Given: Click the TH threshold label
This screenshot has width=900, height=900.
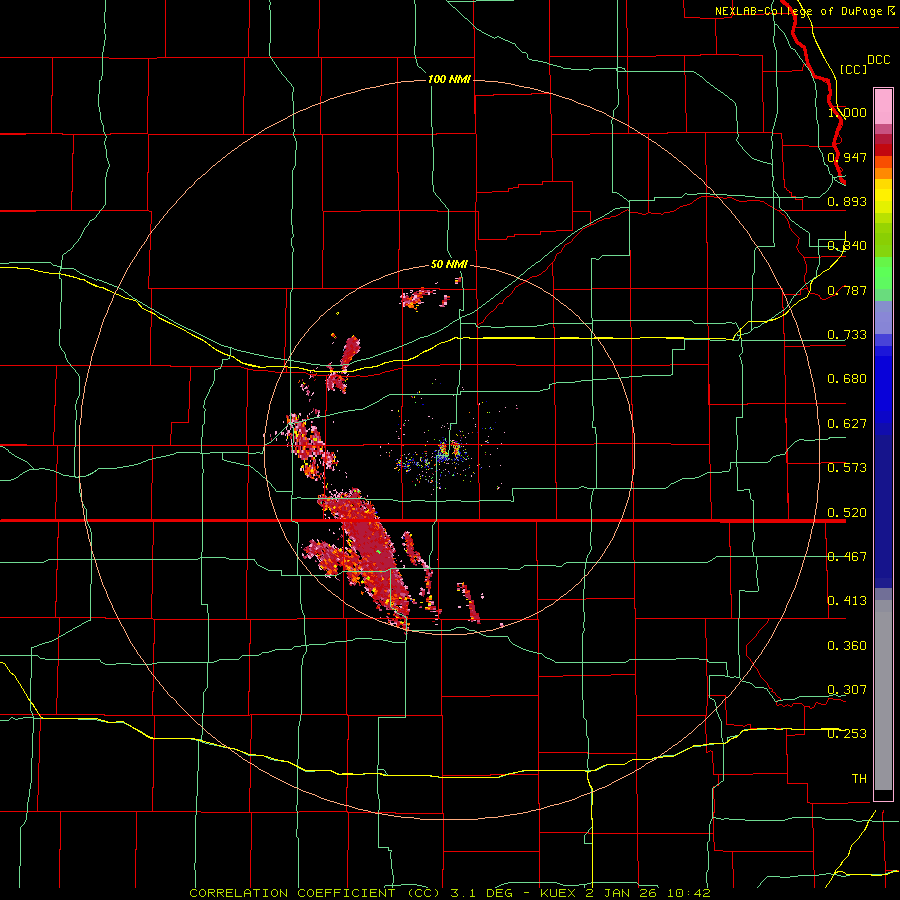Looking at the screenshot, I should click(x=859, y=779).
